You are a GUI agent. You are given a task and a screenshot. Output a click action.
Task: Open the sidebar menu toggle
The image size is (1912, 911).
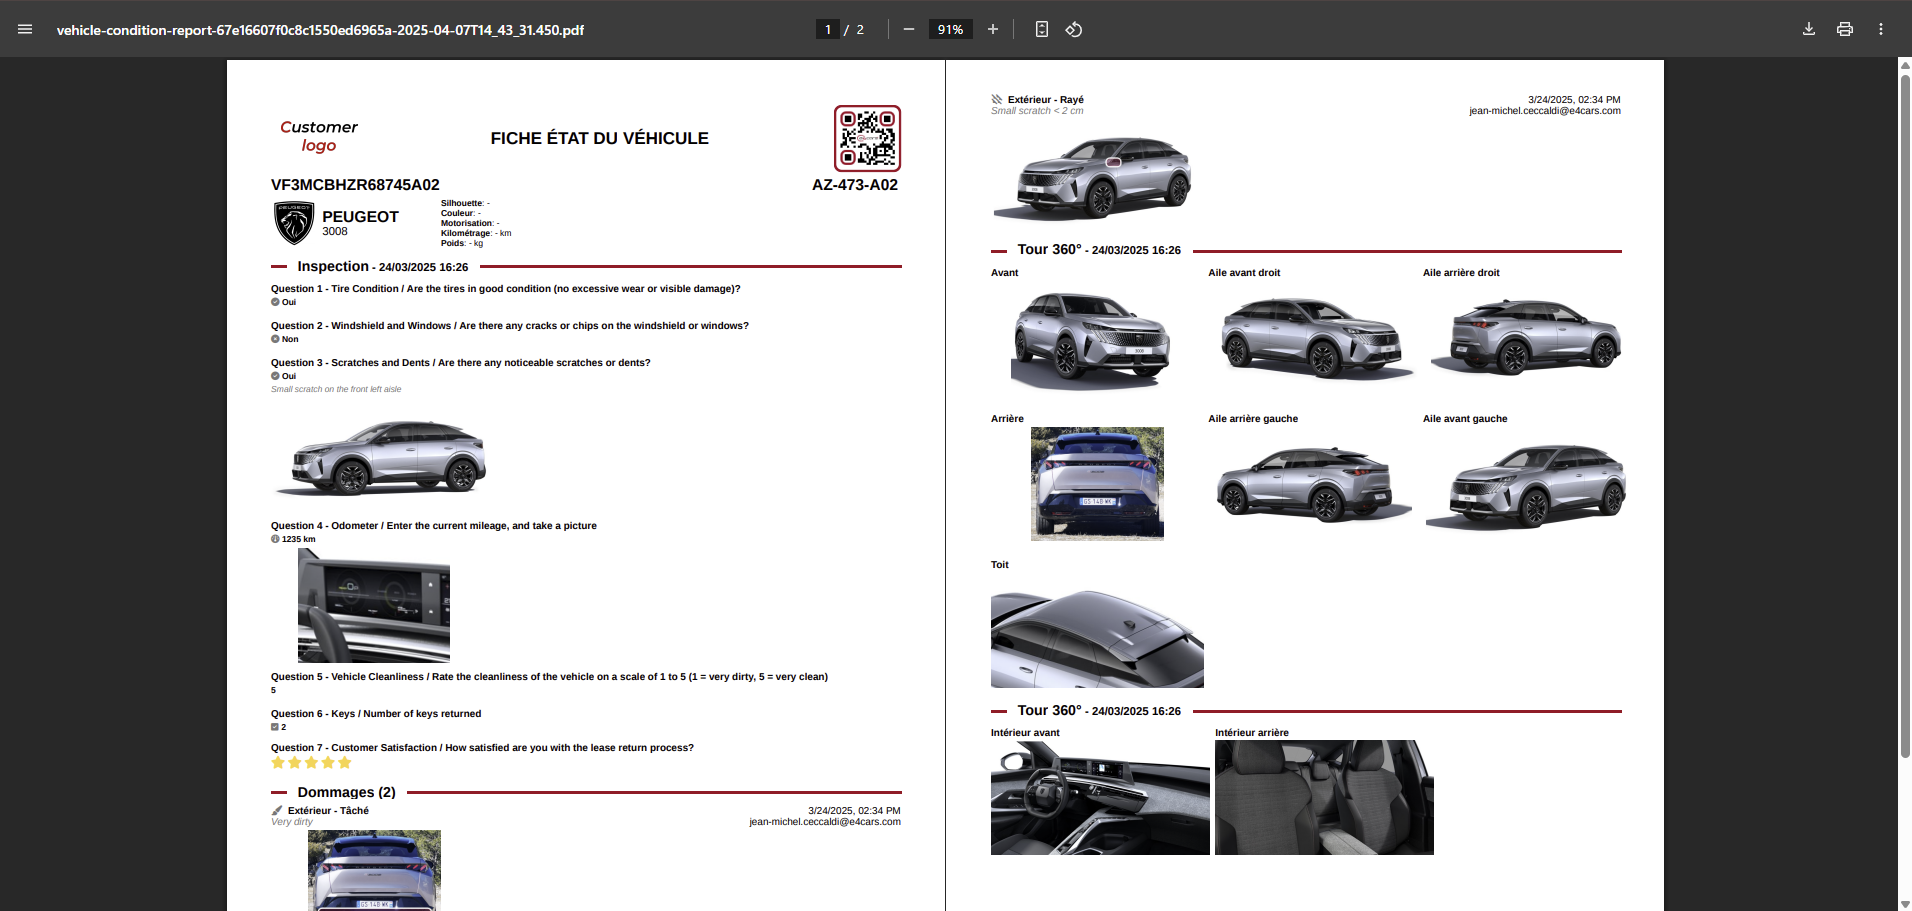coord(25,30)
